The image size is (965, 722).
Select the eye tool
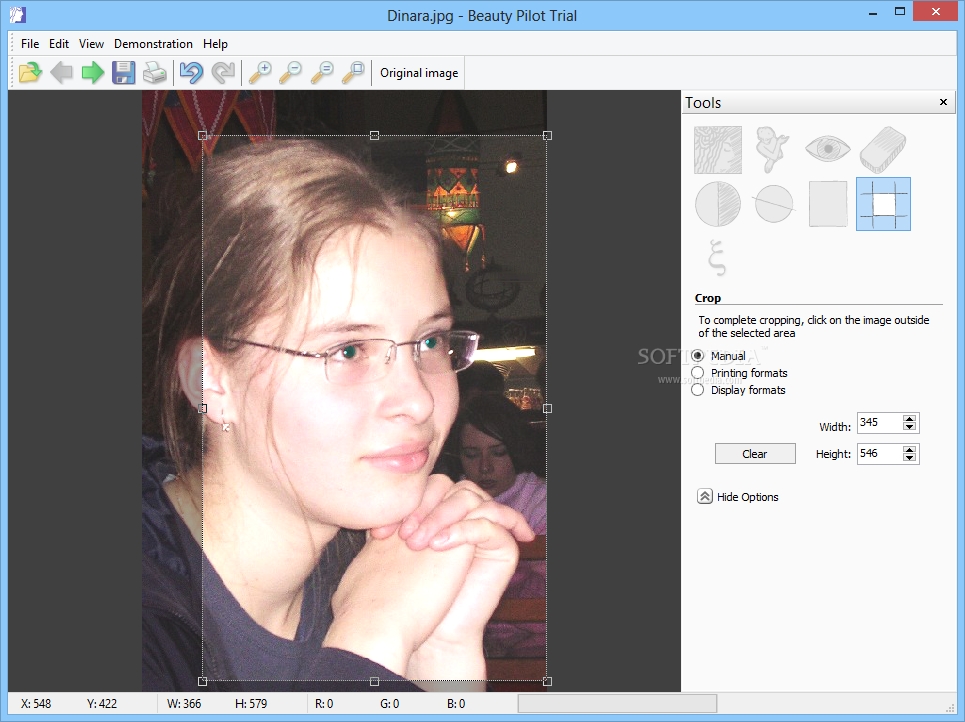828,149
